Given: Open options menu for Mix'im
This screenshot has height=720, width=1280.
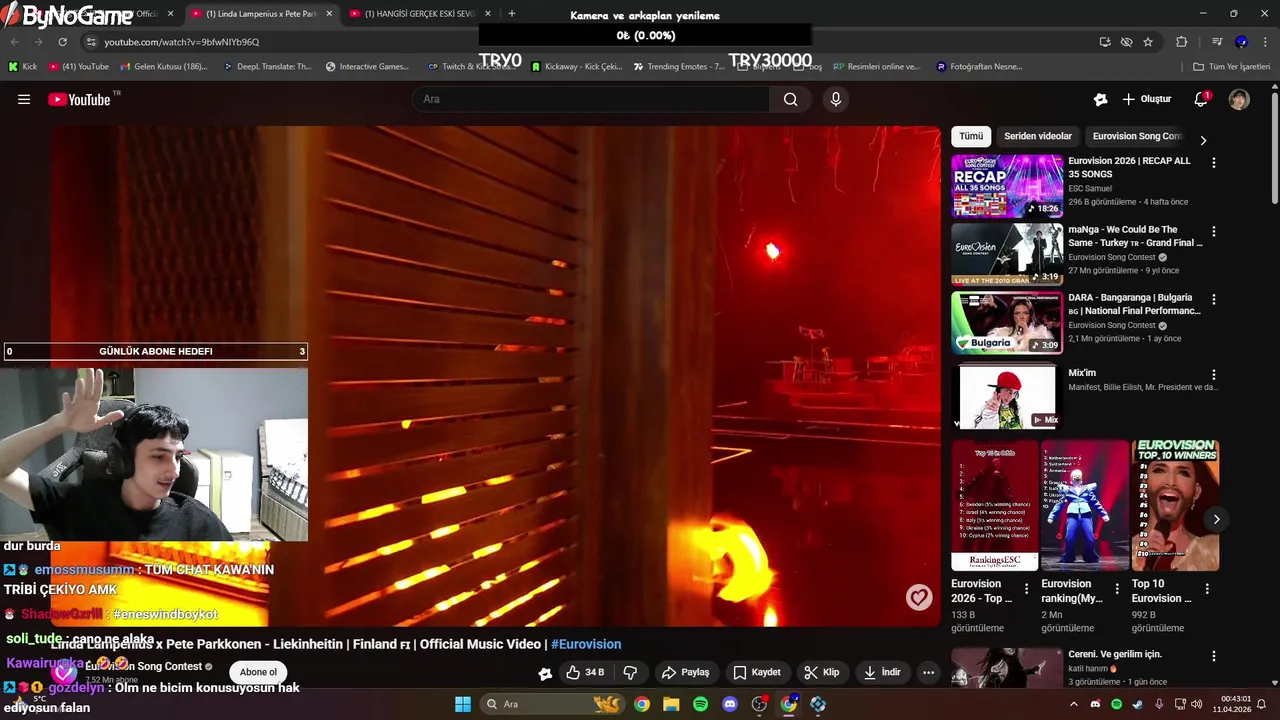Looking at the screenshot, I should 1214,374.
